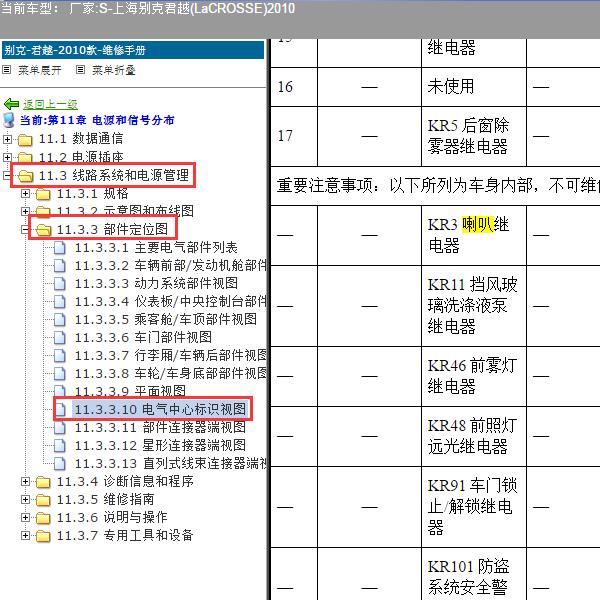Click the folder icon for 11.3.6 说明与操作
This screenshot has width=600, height=600.
click(43, 518)
